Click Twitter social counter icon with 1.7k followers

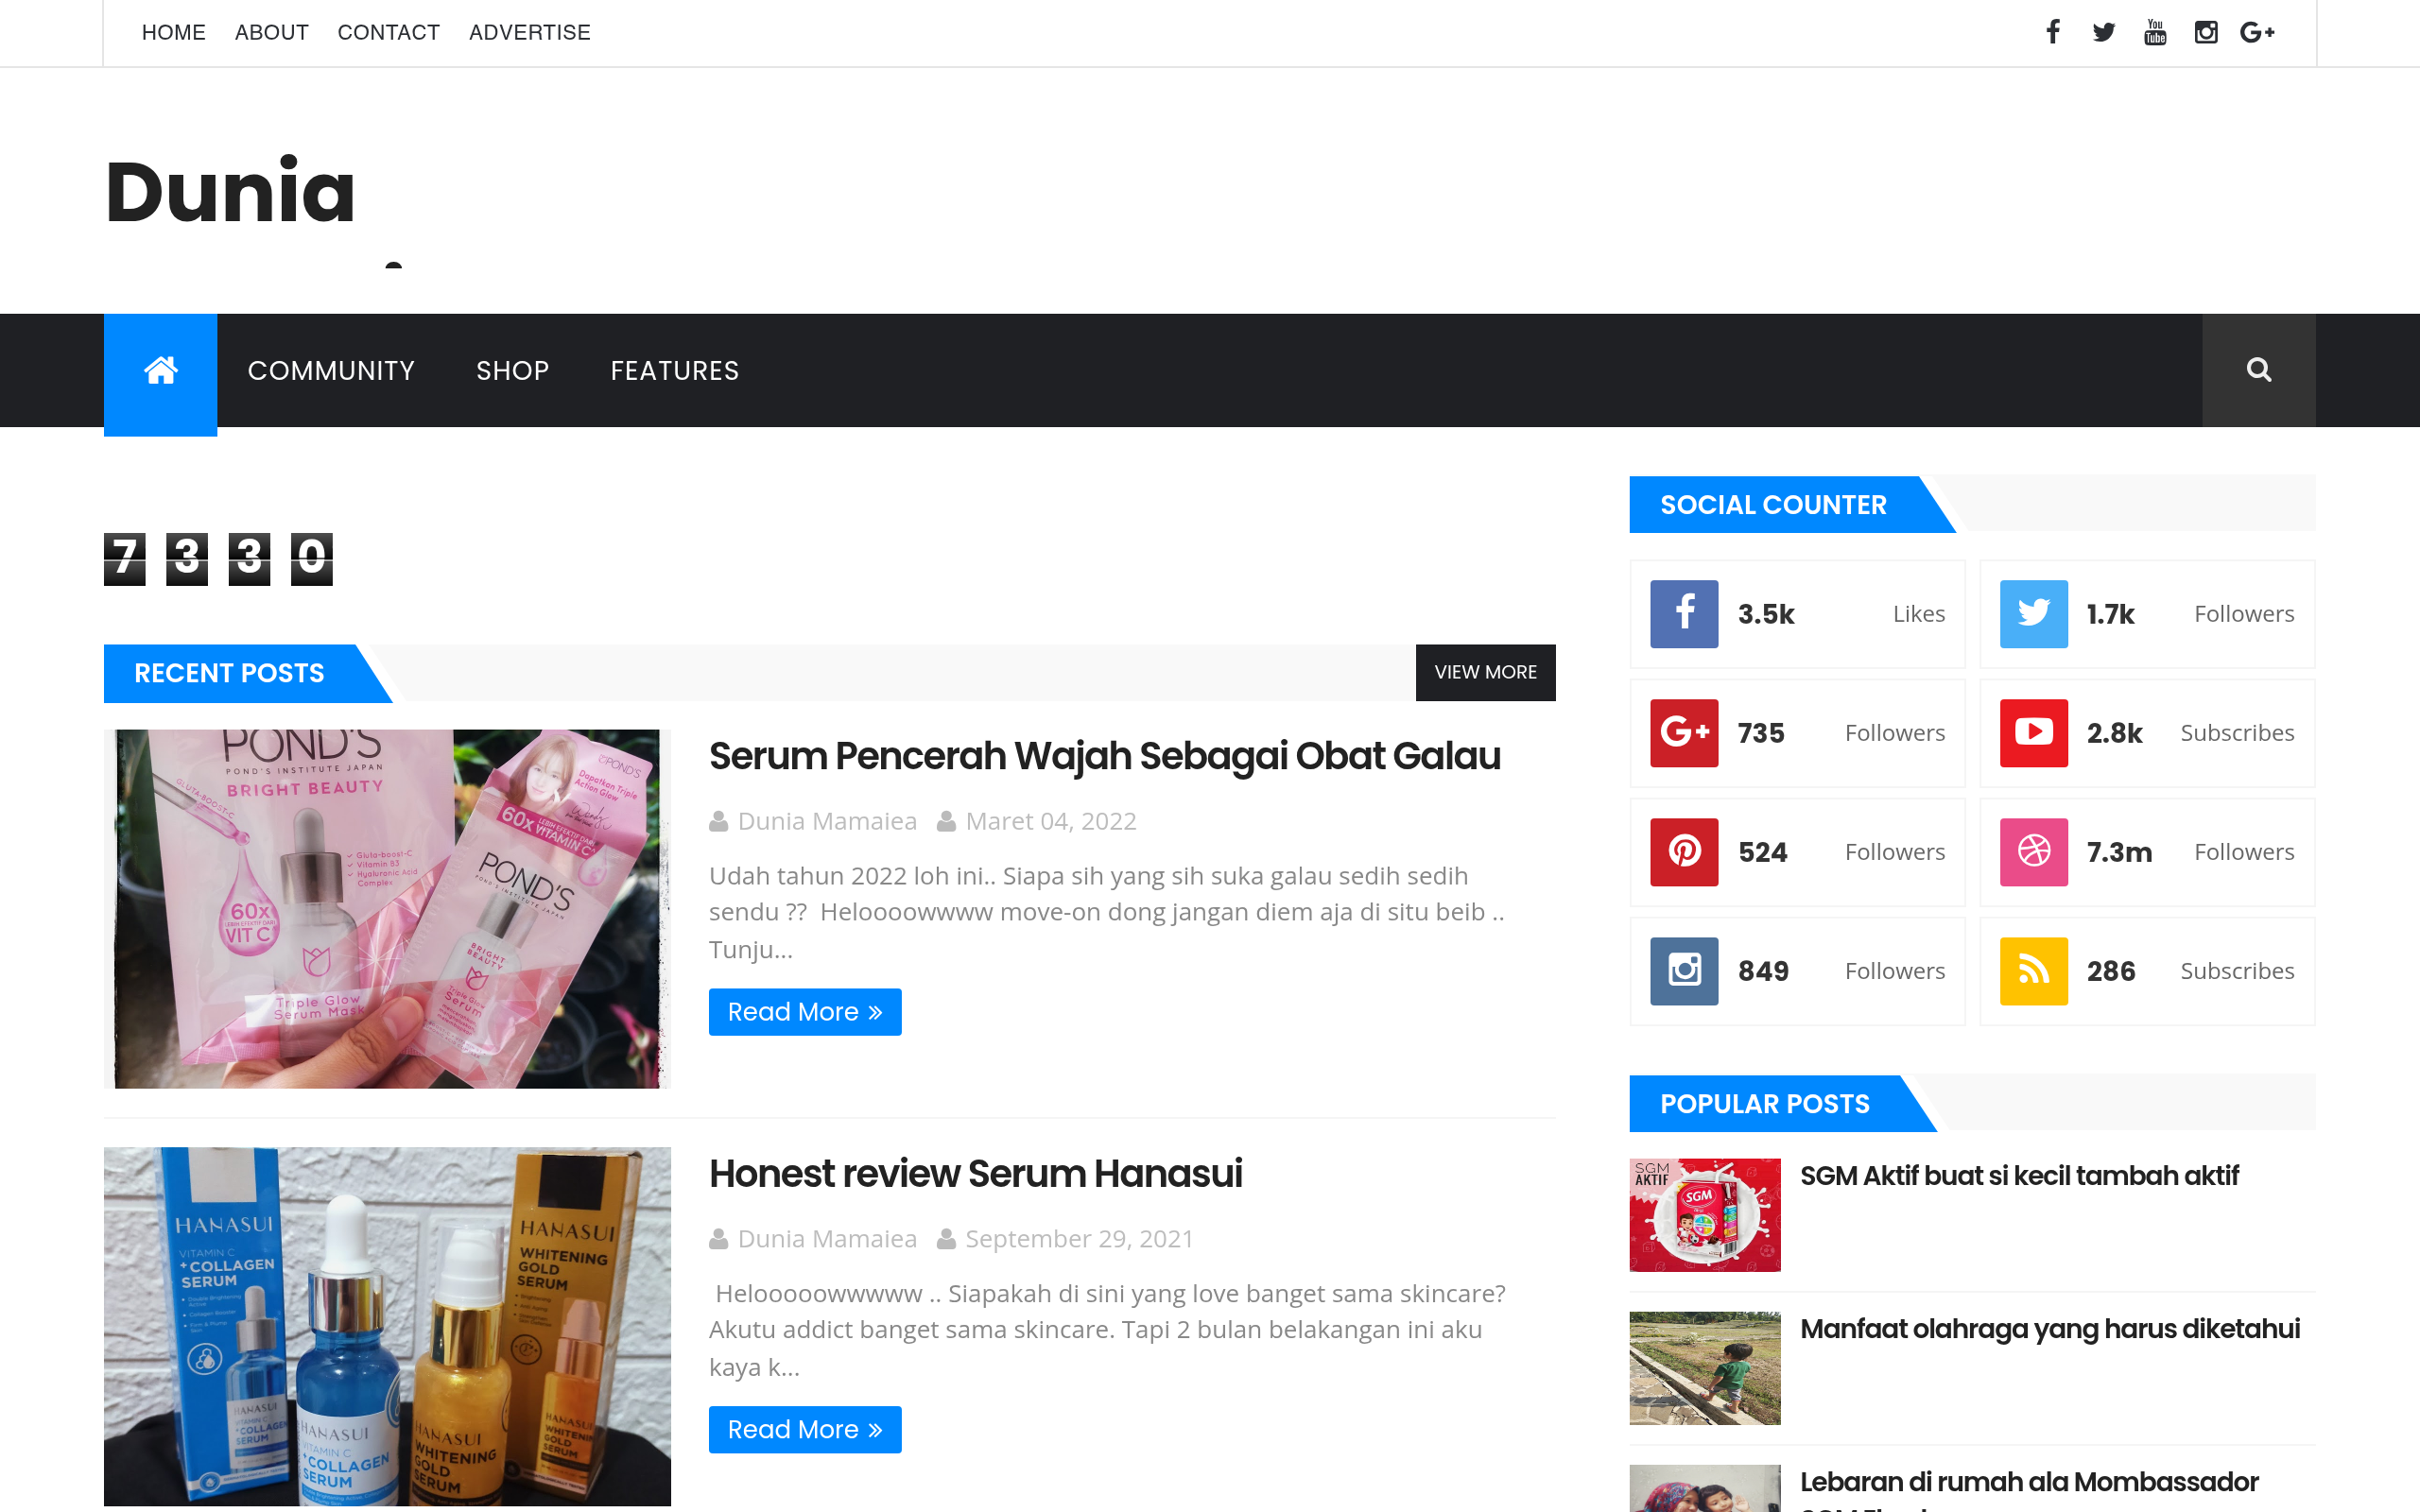(x=2033, y=613)
